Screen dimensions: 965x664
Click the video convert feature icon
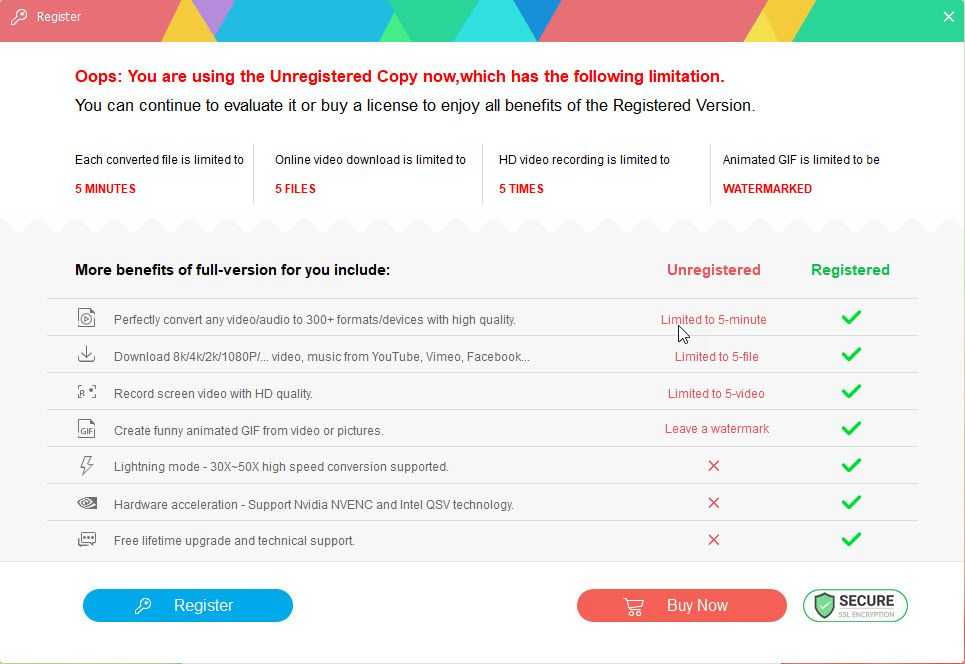[x=87, y=318]
